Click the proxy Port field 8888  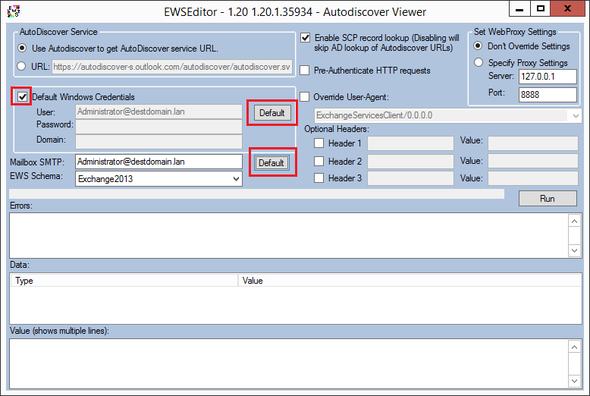(547, 94)
